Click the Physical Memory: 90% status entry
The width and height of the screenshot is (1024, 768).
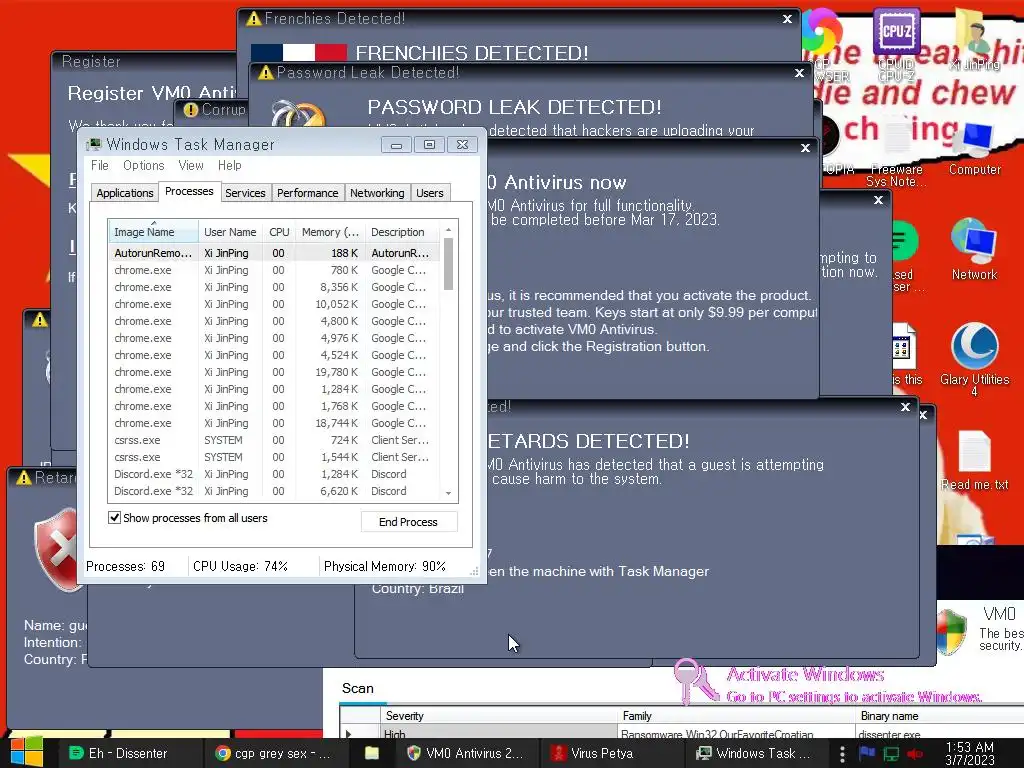385,566
